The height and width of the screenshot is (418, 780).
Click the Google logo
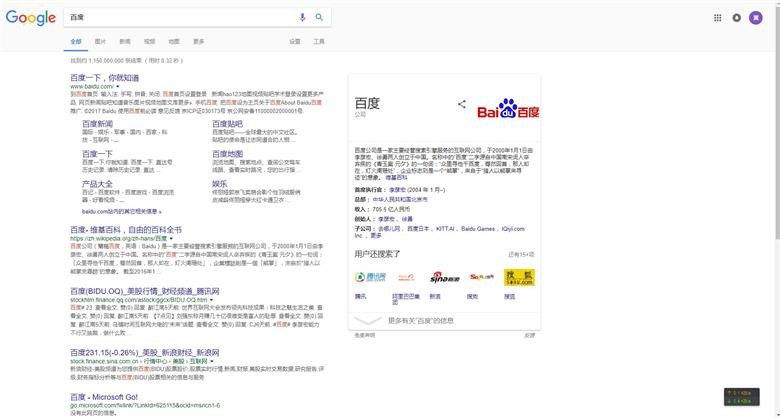31,18
